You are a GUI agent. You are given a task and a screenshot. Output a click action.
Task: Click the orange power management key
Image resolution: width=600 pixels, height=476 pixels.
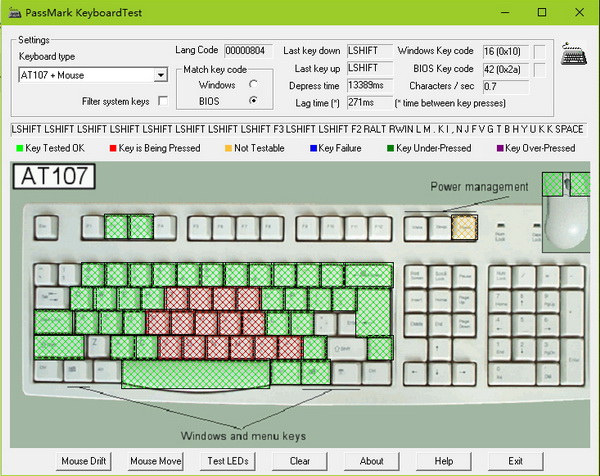[x=465, y=227]
